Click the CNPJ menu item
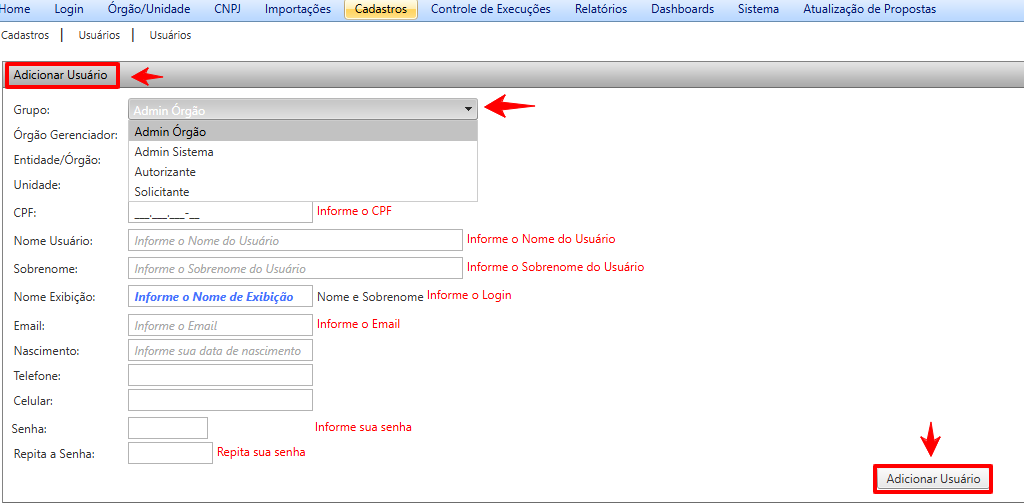This screenshot has width=1024, height=503. pos(227,9)
